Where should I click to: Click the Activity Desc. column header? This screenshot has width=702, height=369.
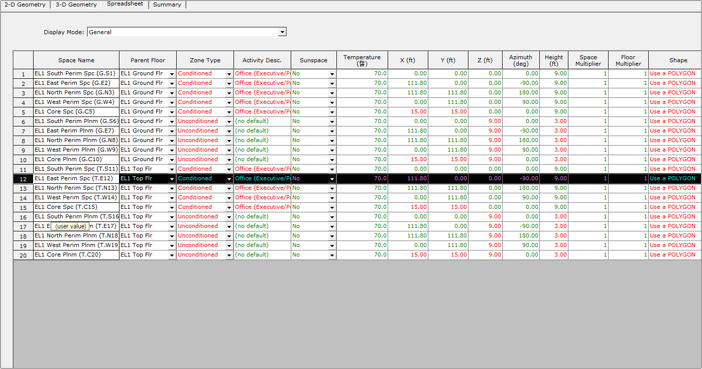coord(262,60)
